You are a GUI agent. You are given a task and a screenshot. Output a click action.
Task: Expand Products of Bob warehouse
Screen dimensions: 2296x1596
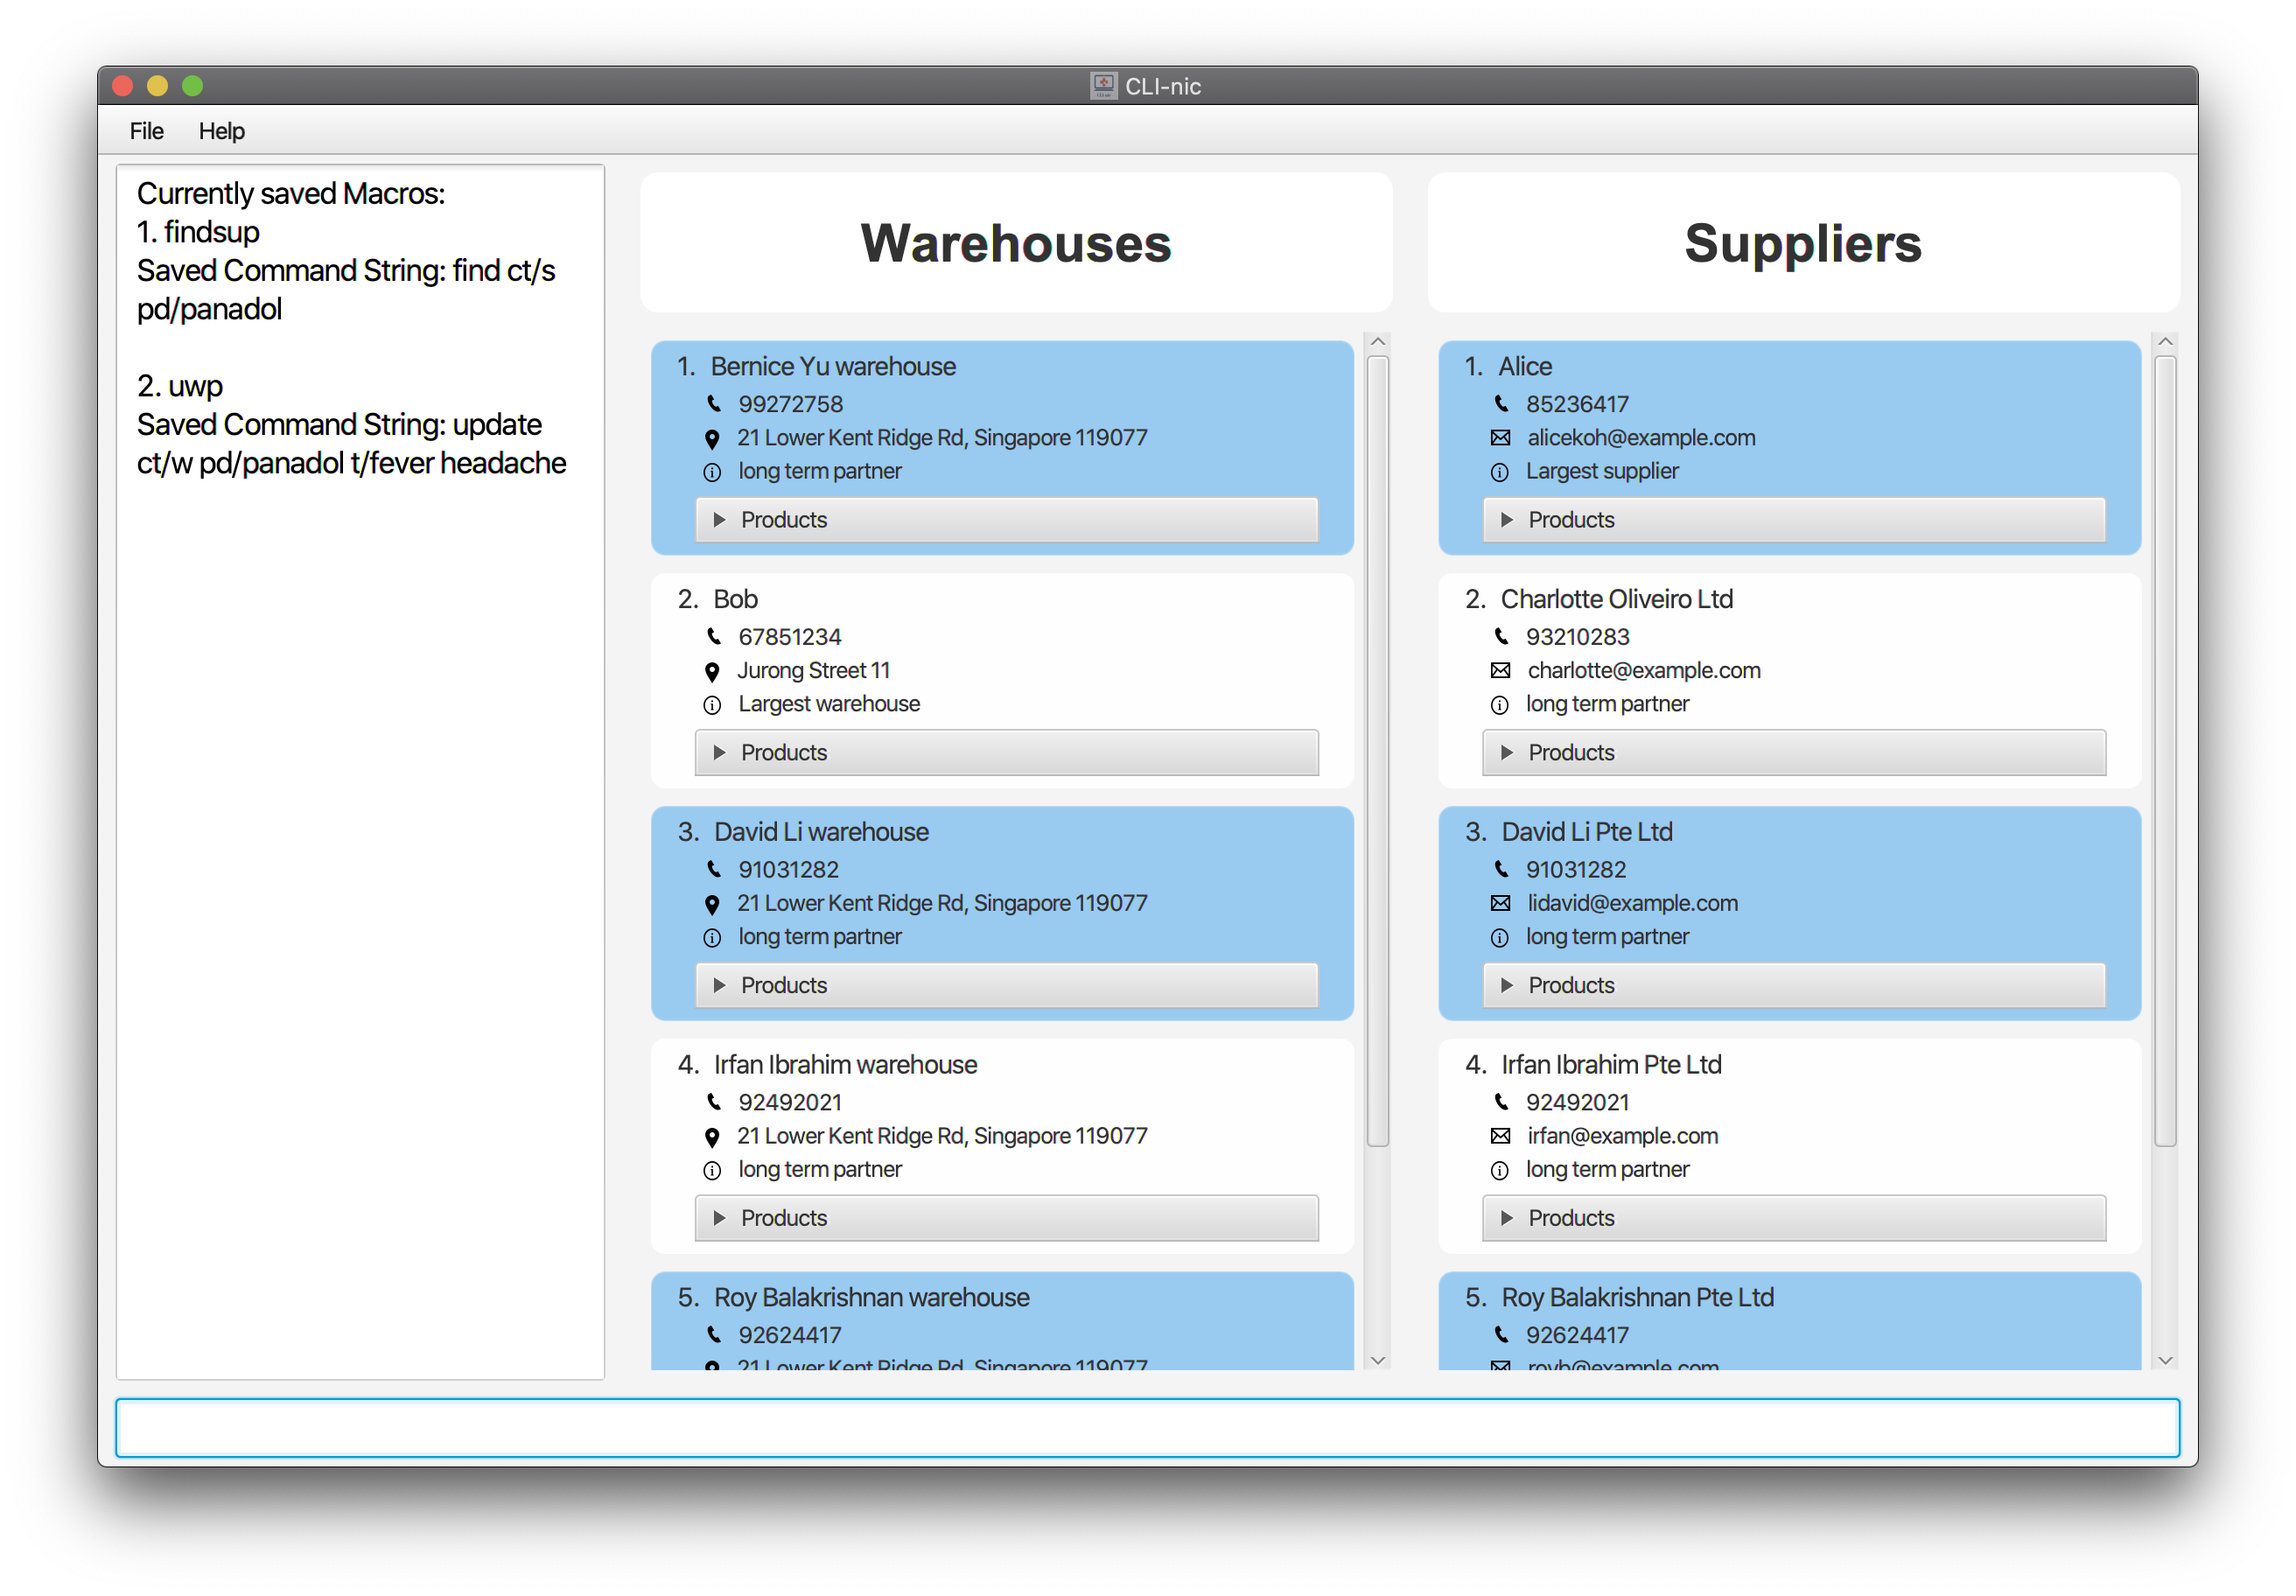pos(1006,753)
